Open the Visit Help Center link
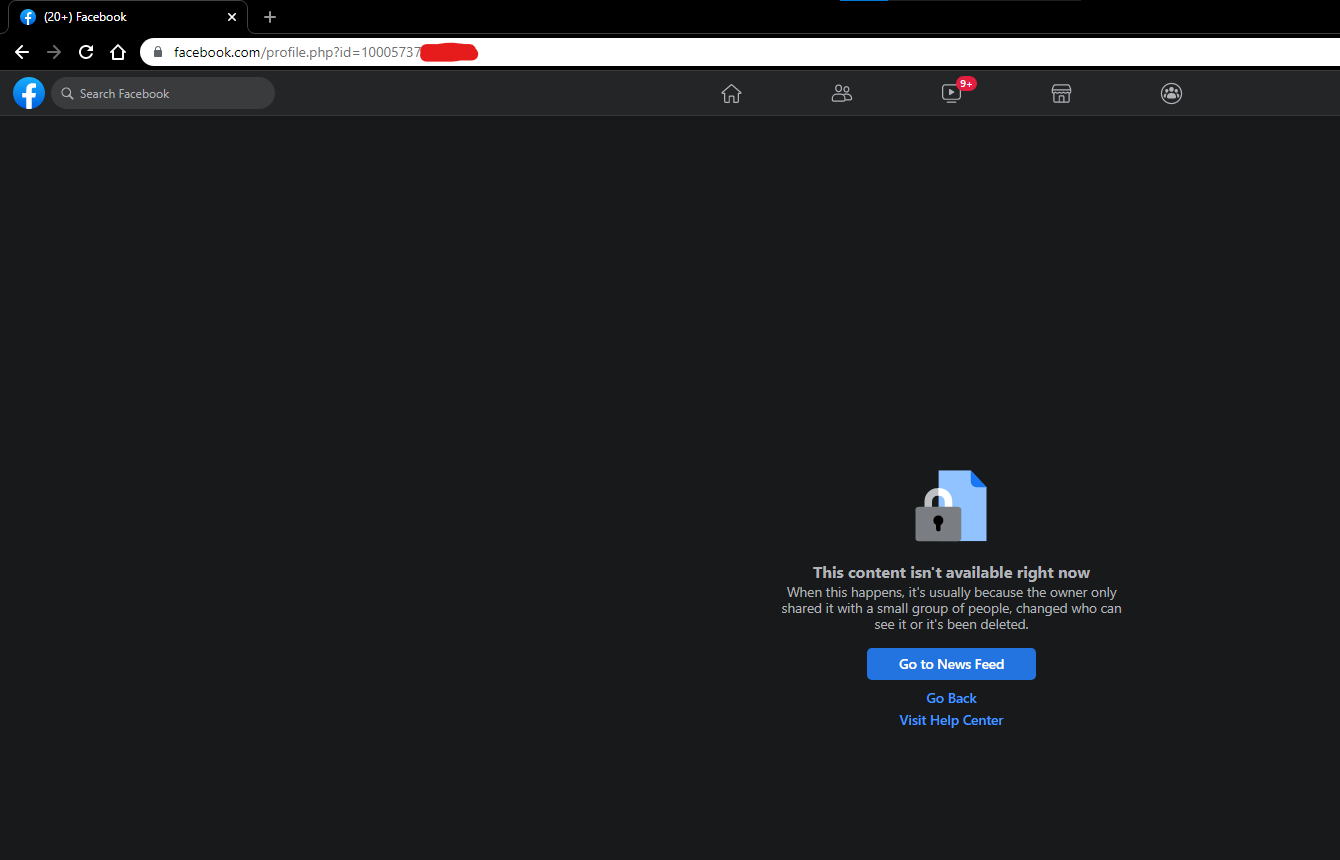 [x=951, y=720]
